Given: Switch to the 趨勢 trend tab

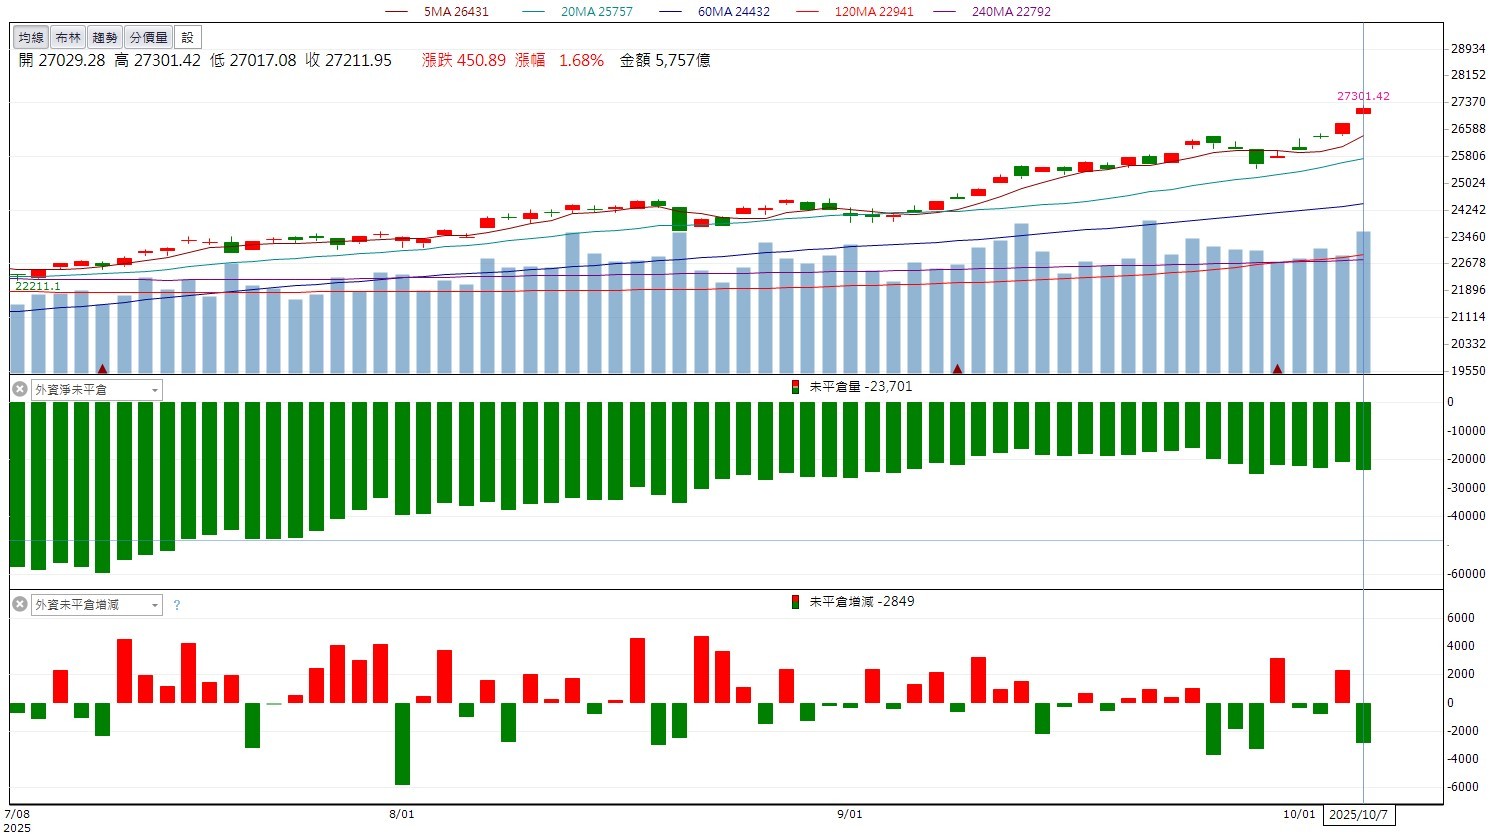Looking at the screenshot, I should 105,38.
